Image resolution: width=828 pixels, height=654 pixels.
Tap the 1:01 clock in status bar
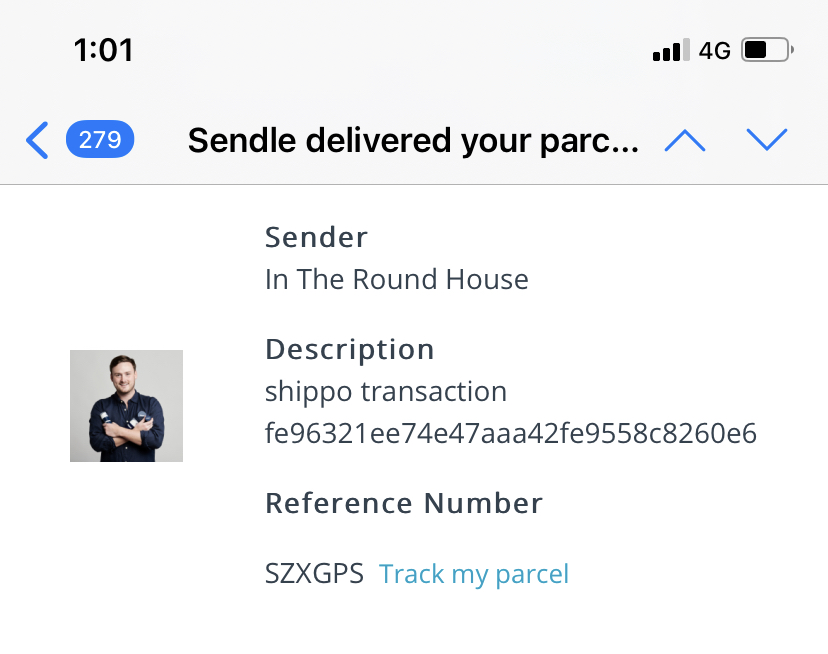click(x=104, y=50)
